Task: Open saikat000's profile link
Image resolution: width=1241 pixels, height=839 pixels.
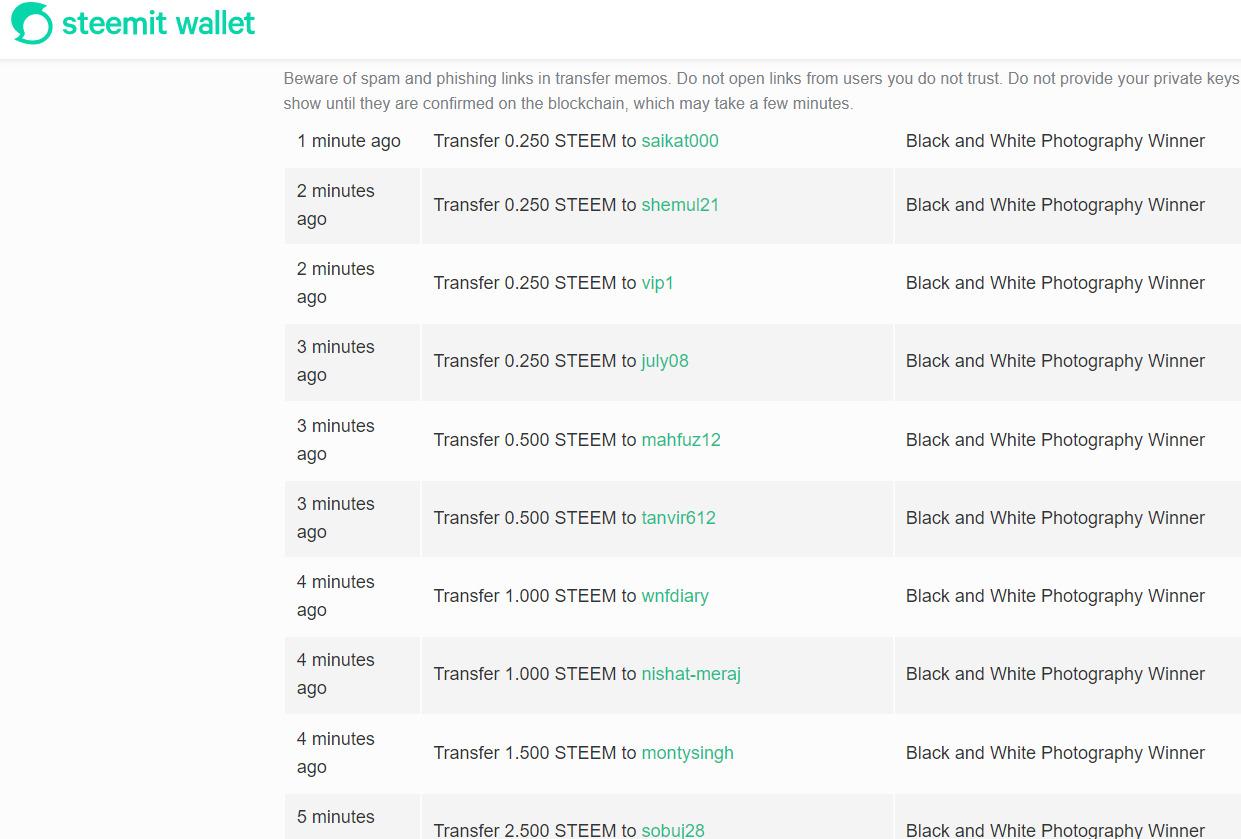Action: (680, 141)
